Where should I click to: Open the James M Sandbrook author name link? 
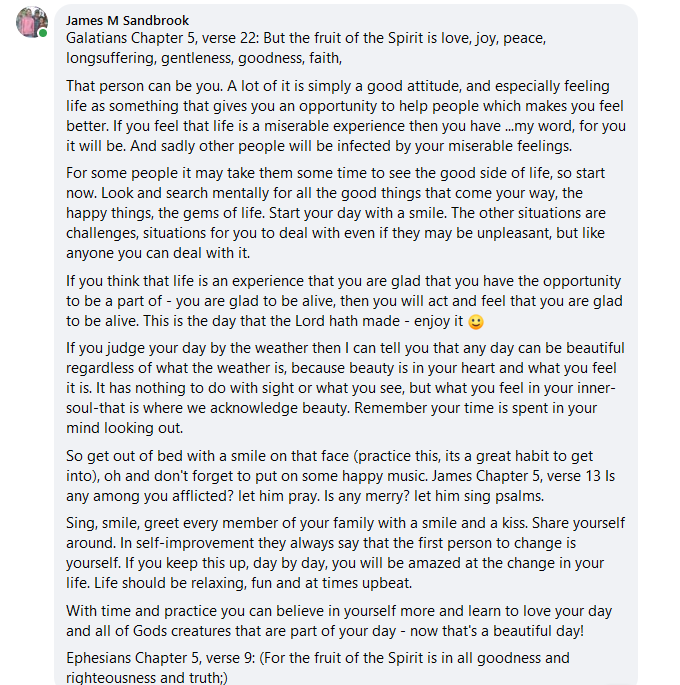coord(127,20)
